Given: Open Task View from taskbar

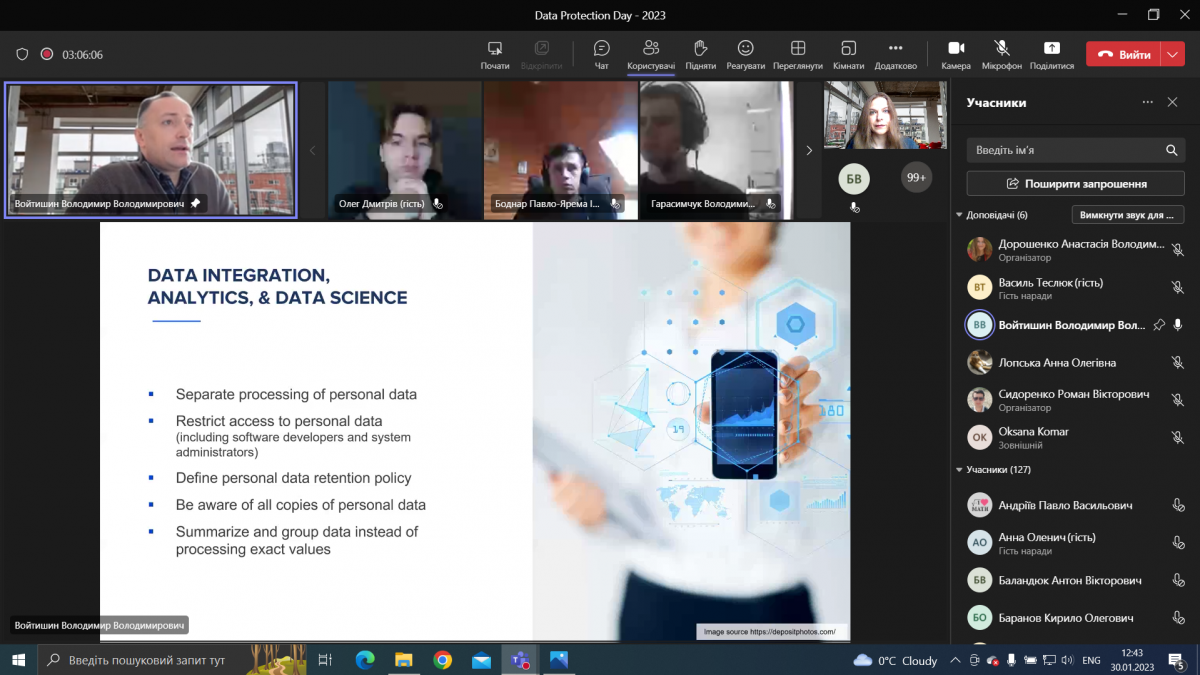Looking at the screenshot, I should pyautogui.click(x=325, y=660).
